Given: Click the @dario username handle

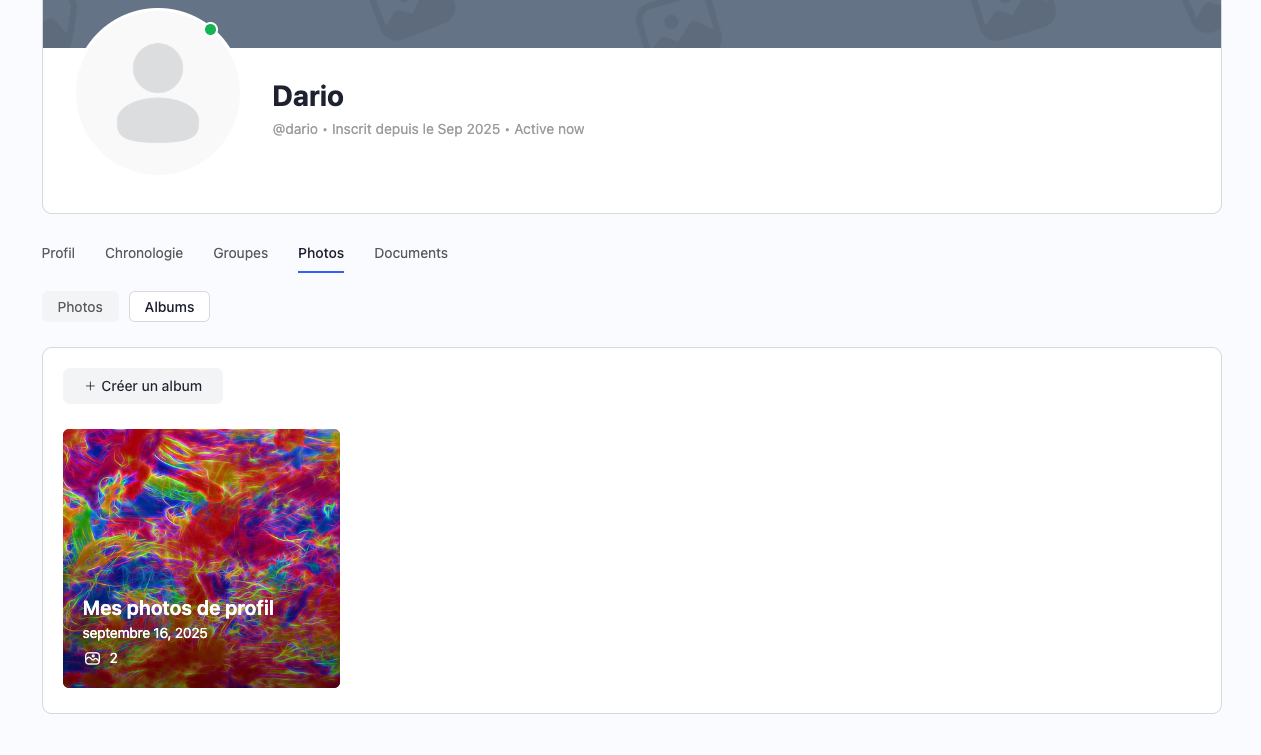Looking at the screenshot, I should pos(295,129).
